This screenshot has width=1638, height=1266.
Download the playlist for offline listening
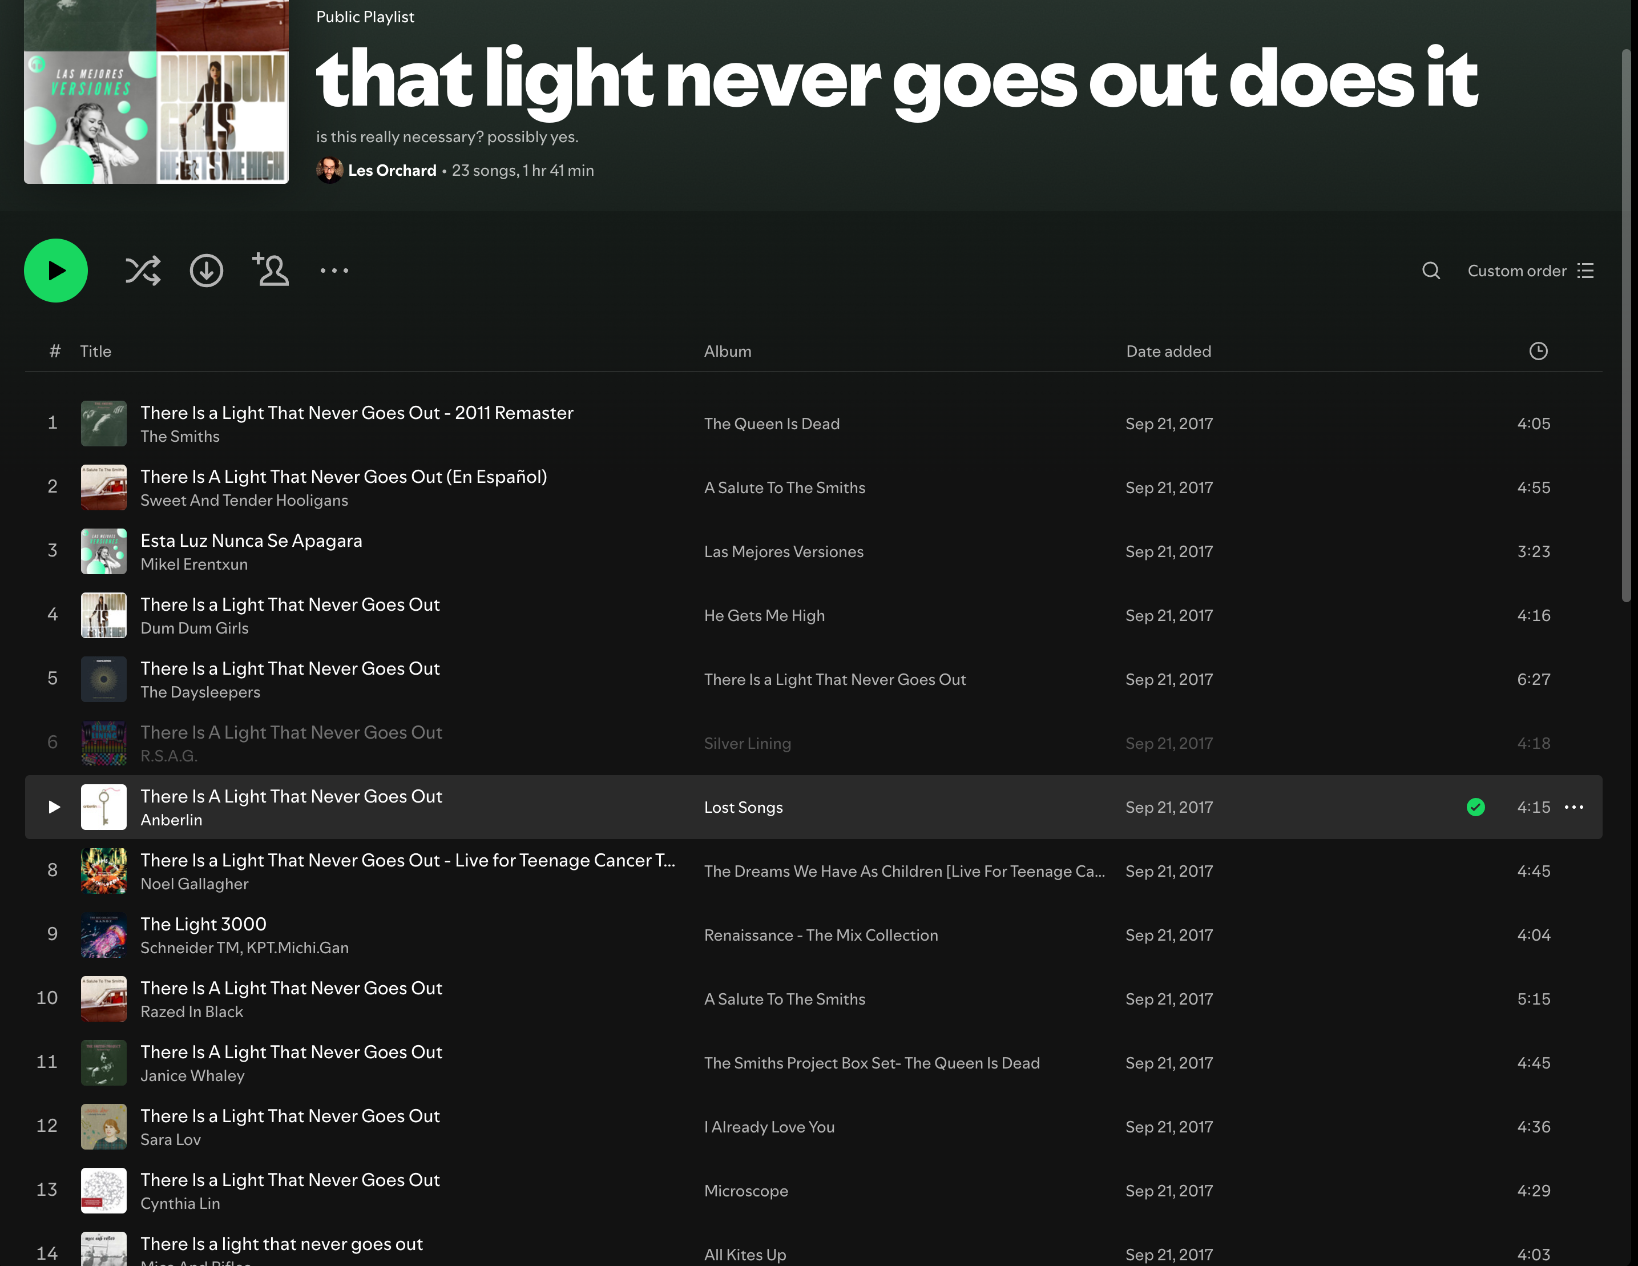pos(207,271)
